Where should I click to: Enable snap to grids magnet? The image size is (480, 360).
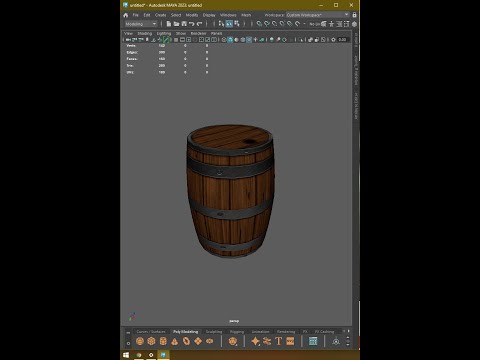[259, 24]
